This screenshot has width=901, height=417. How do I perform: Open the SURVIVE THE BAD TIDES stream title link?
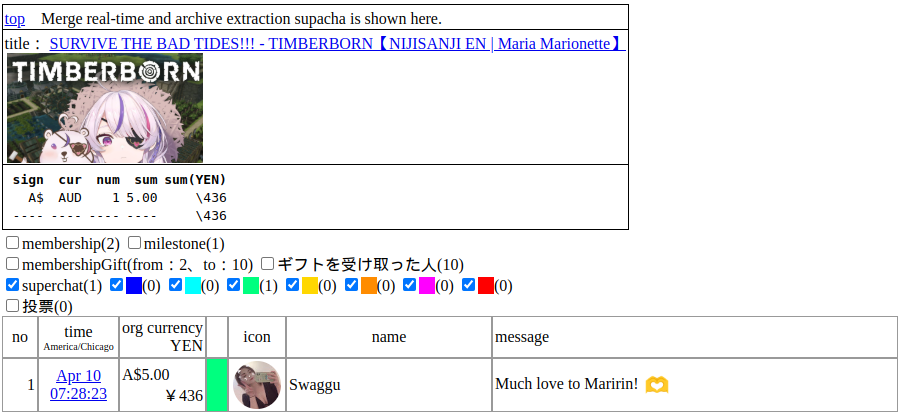(x=337, y=43)
